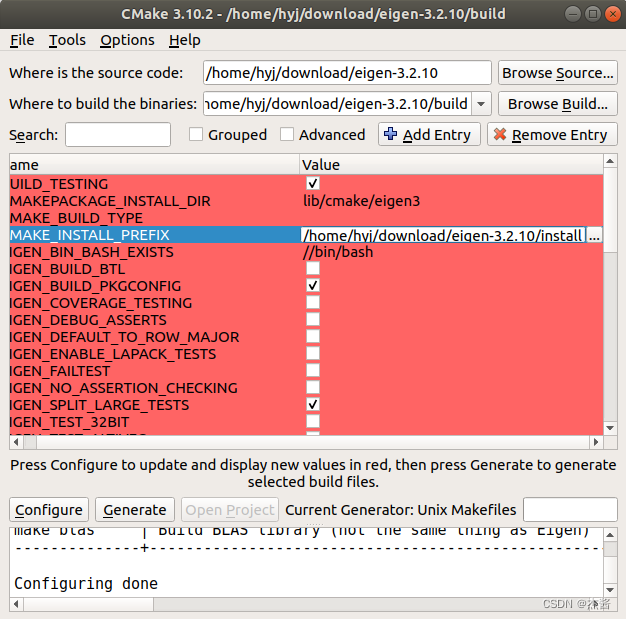Click the output log's scroll up arrow

[x=610, y=534]
